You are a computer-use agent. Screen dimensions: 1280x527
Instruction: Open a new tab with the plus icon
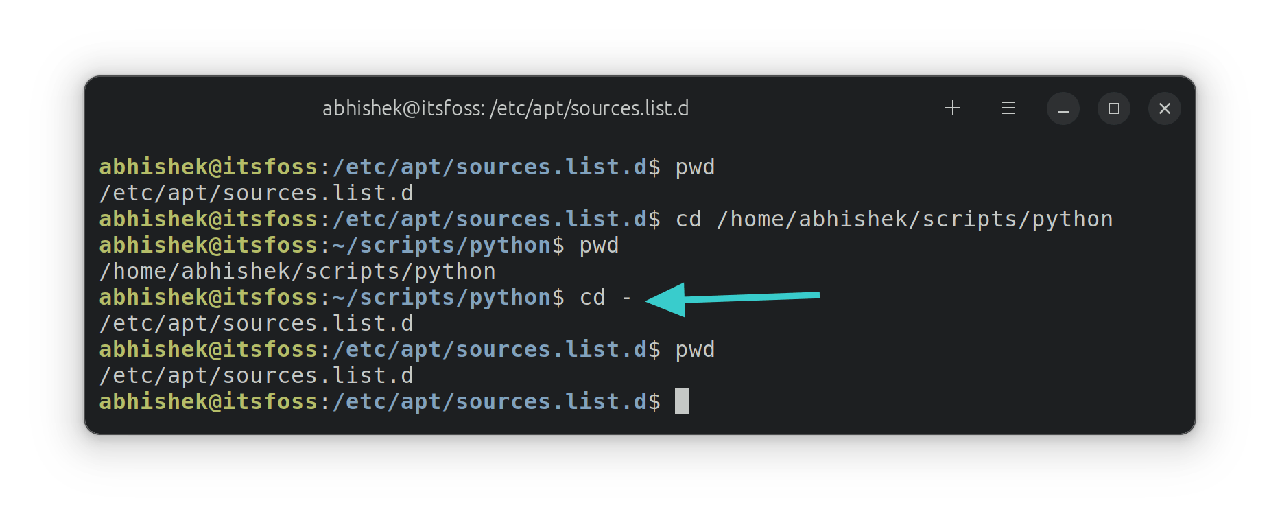(952, 108)
